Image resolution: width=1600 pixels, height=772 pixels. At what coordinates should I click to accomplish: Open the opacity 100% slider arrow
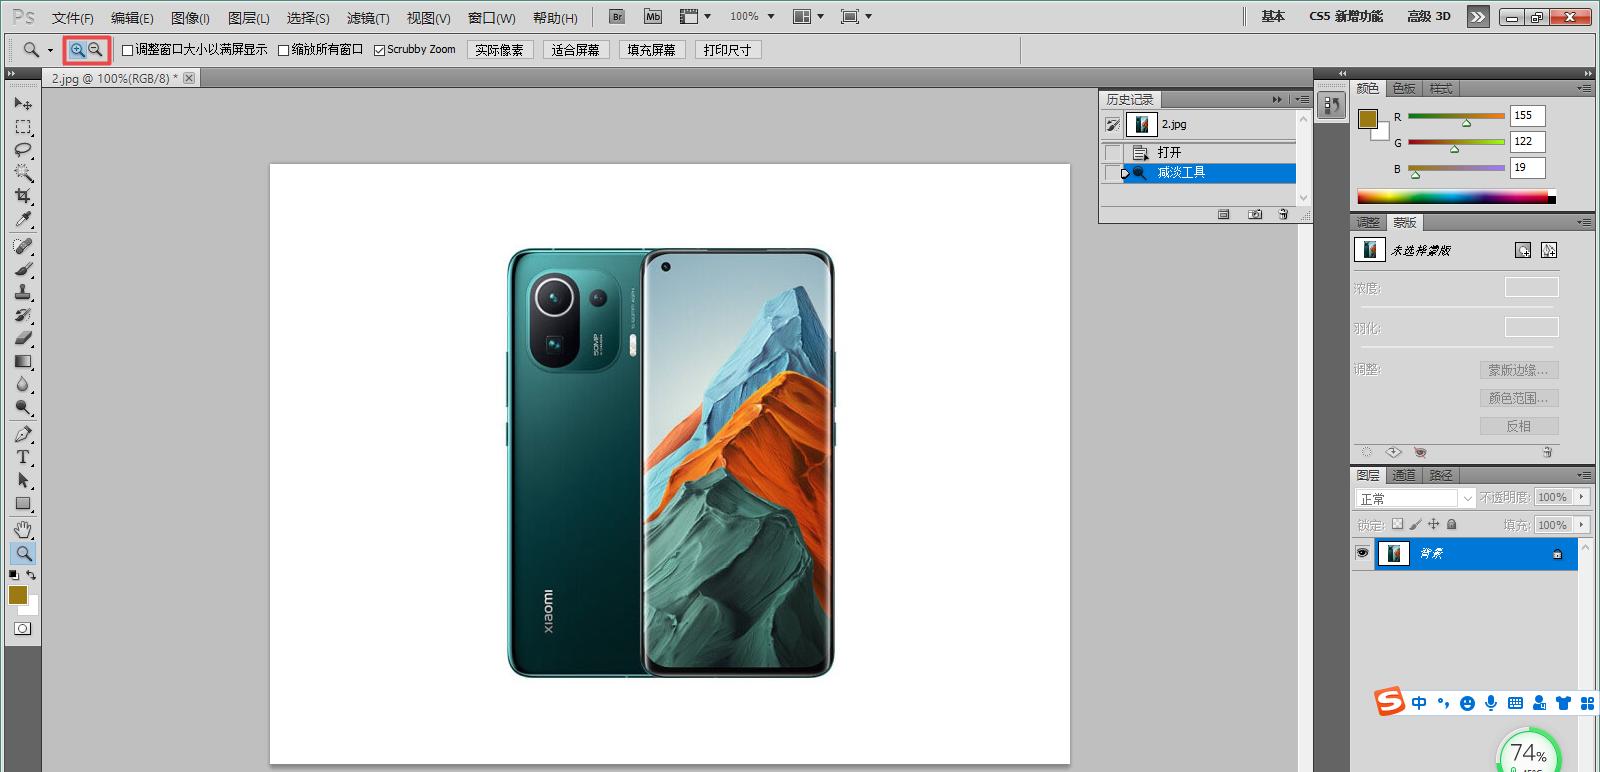pos(1581,497)
